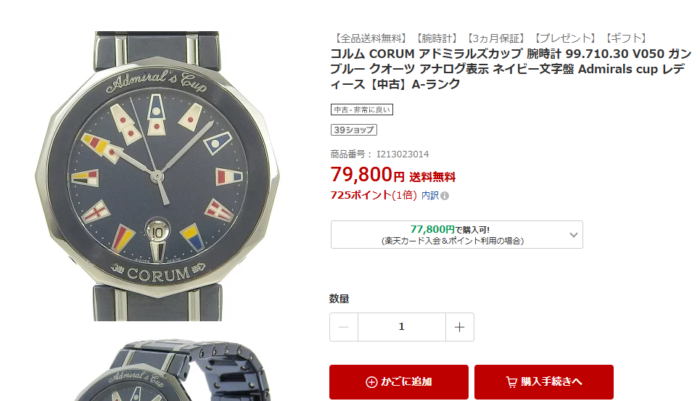Click the red 送料無料 label
This screenshot has width=700, height=401.
click(432, 177)
